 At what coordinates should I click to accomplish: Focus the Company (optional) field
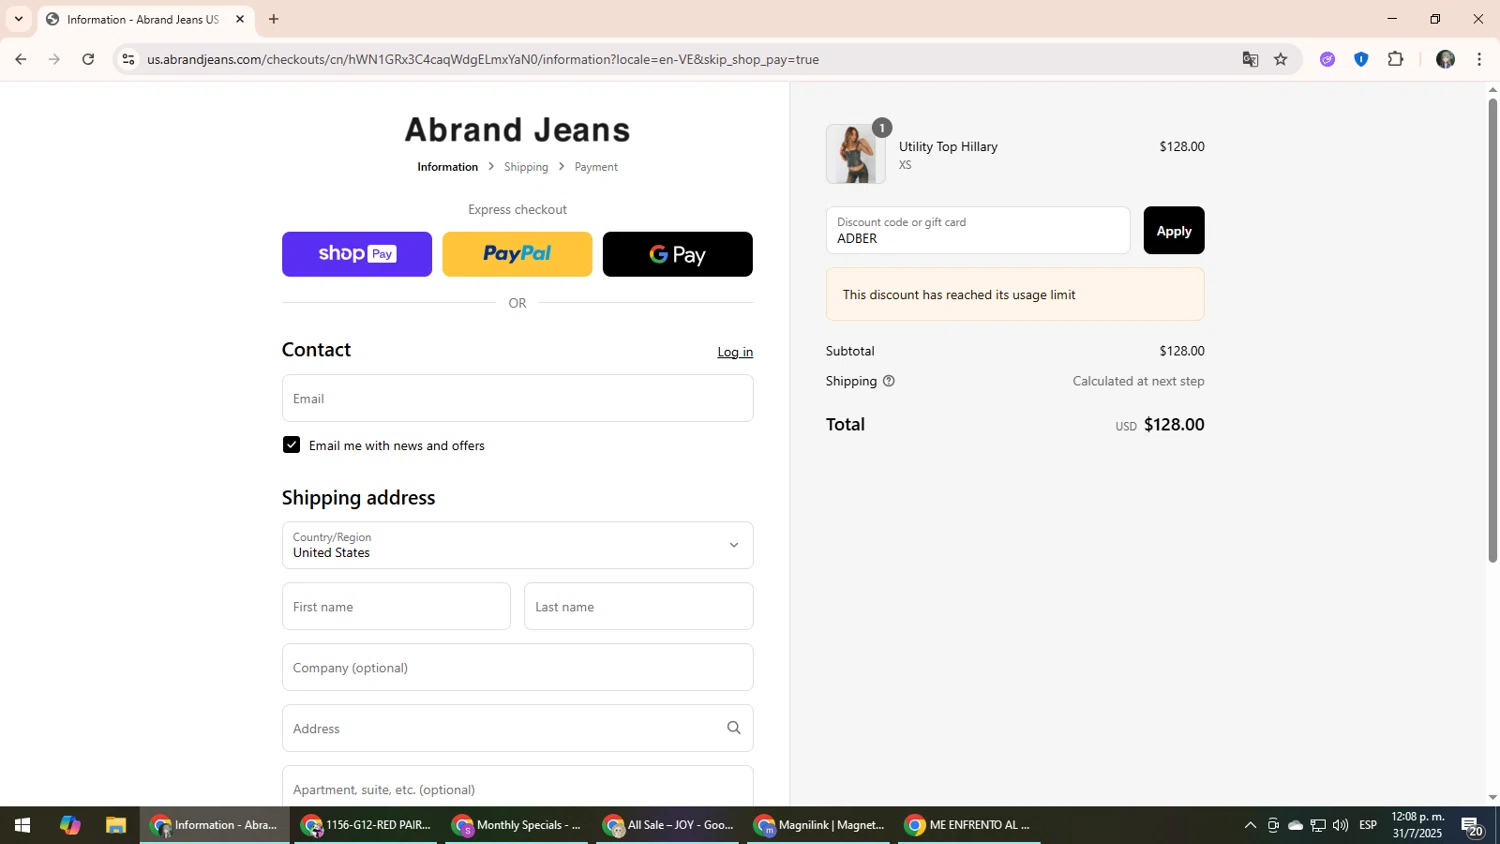(517, 667)
